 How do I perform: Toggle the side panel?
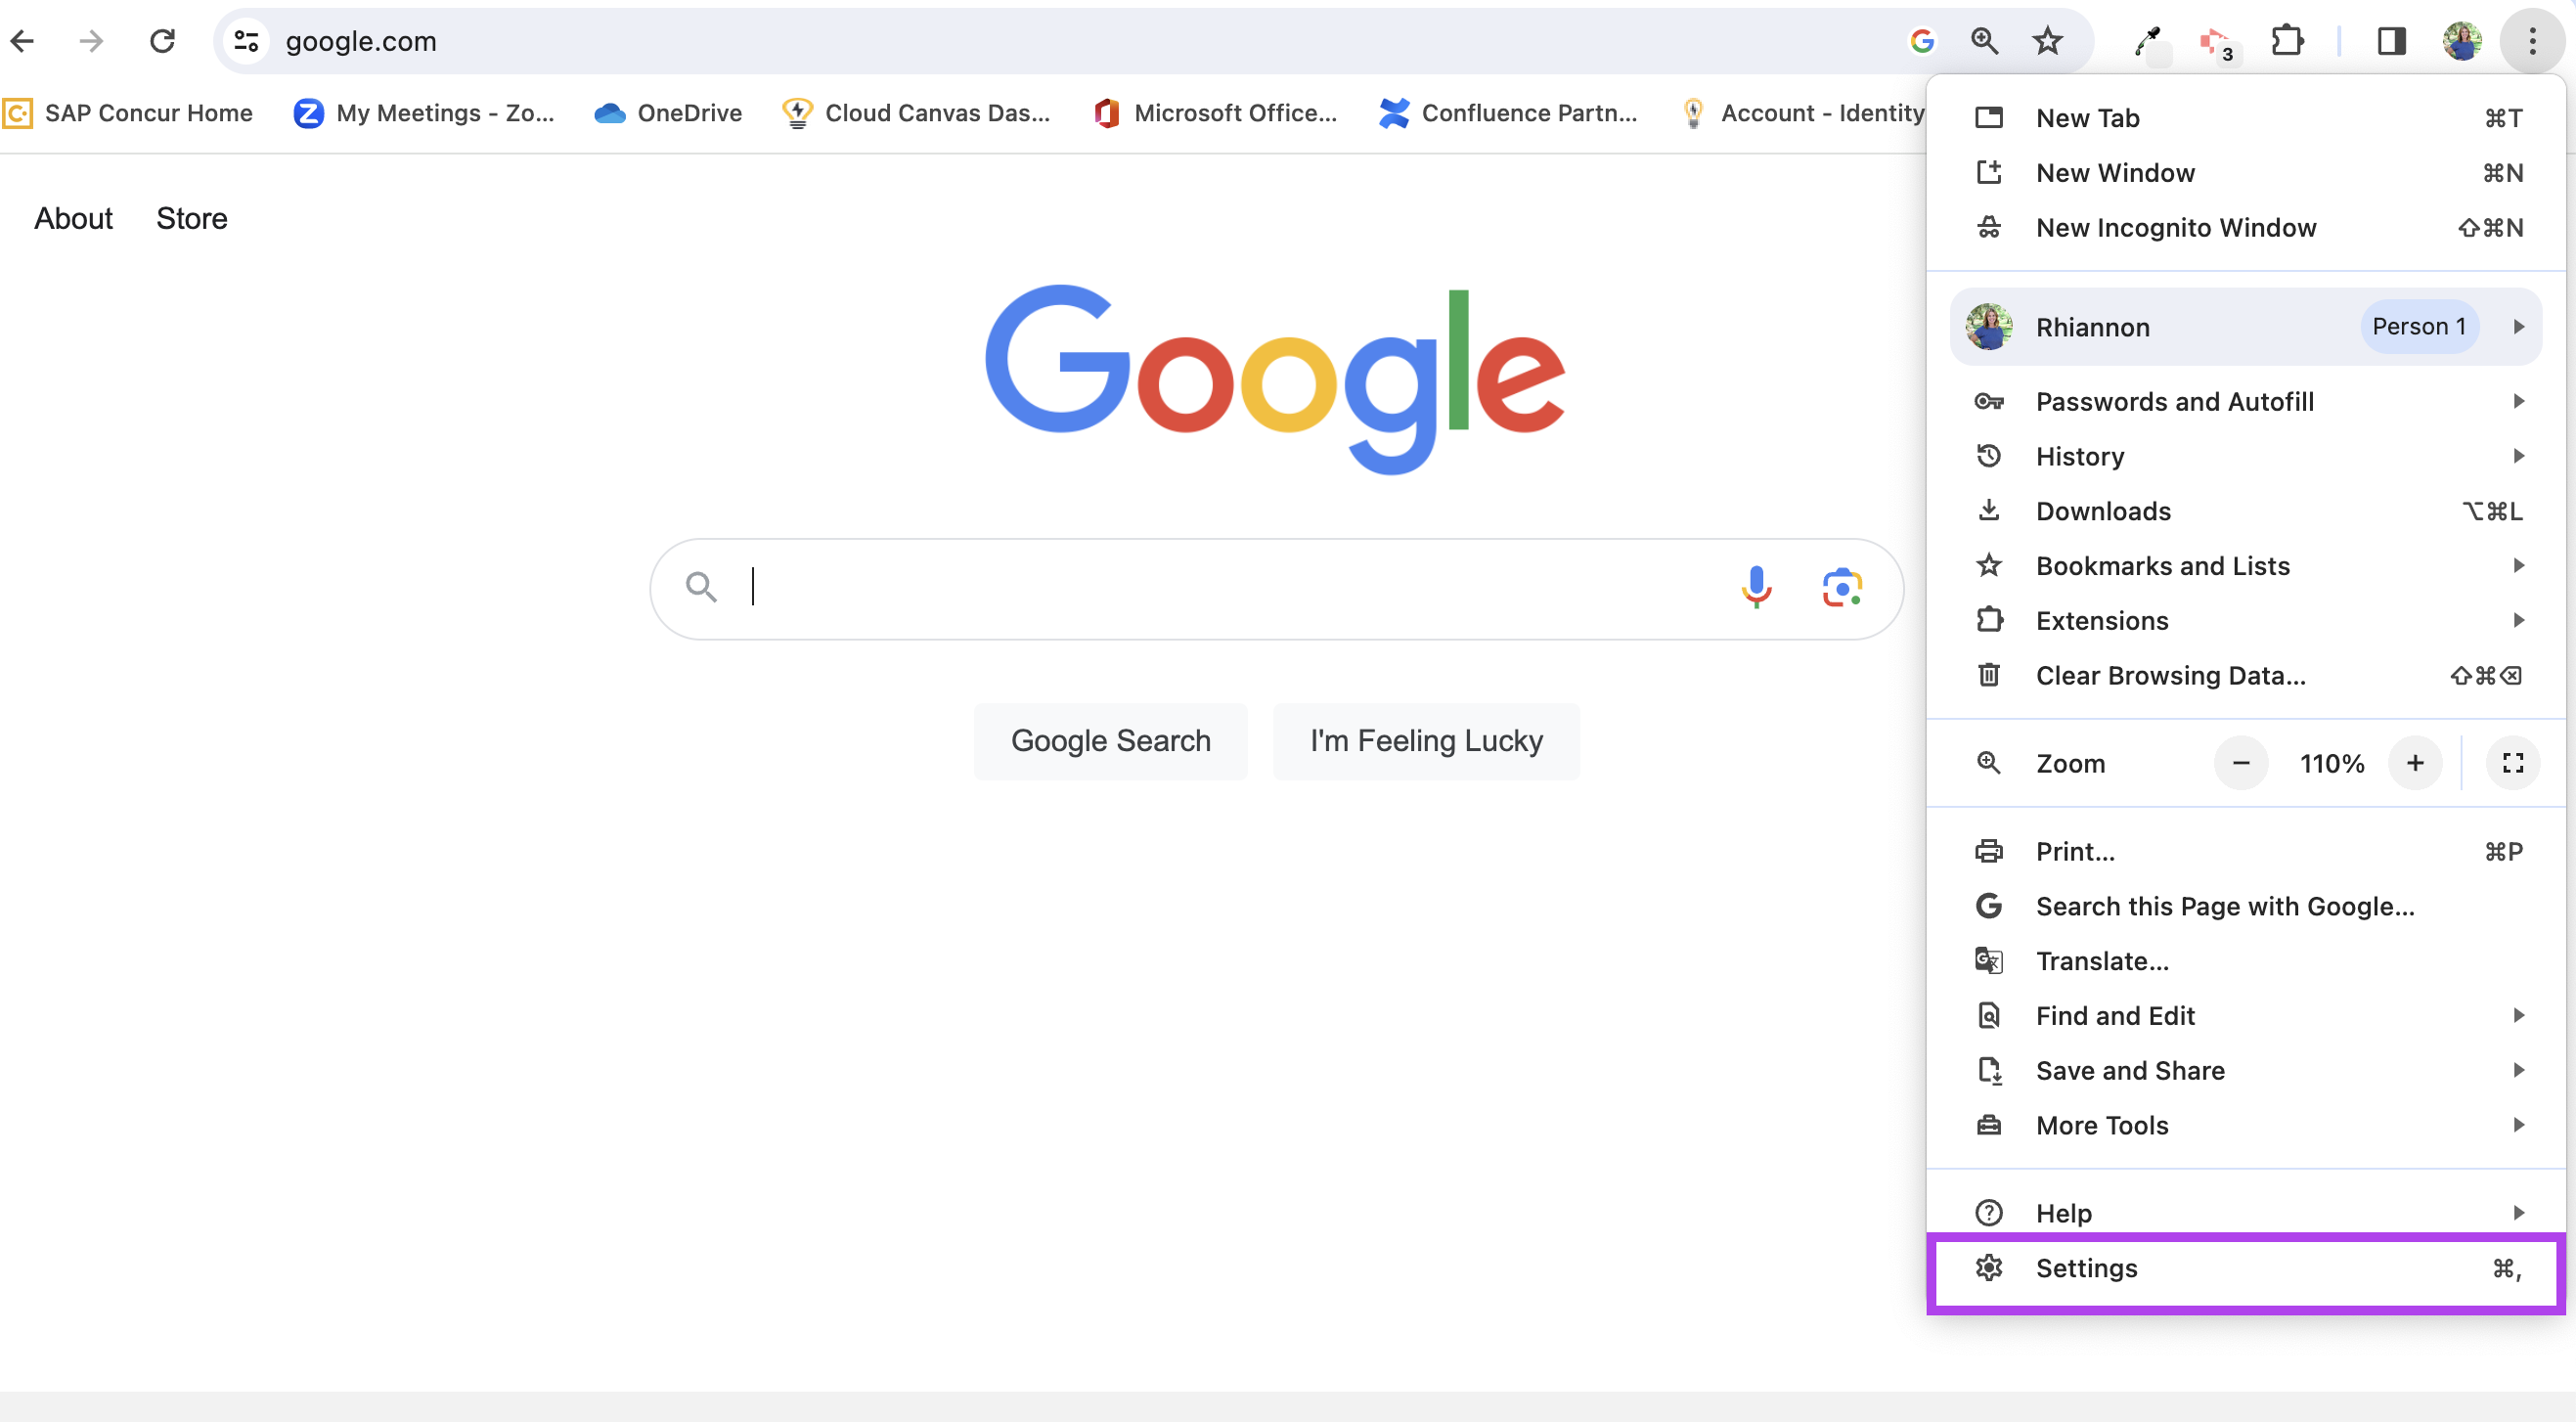[2391, 41]
